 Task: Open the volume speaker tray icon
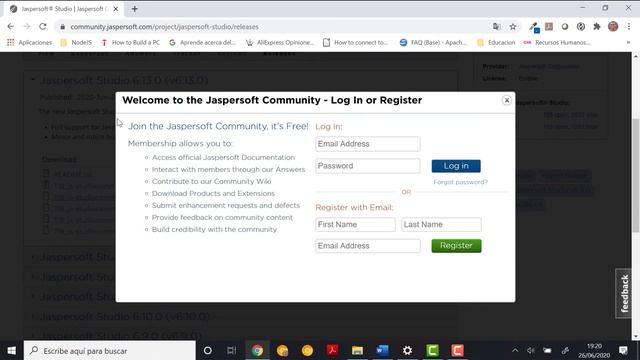531,351
